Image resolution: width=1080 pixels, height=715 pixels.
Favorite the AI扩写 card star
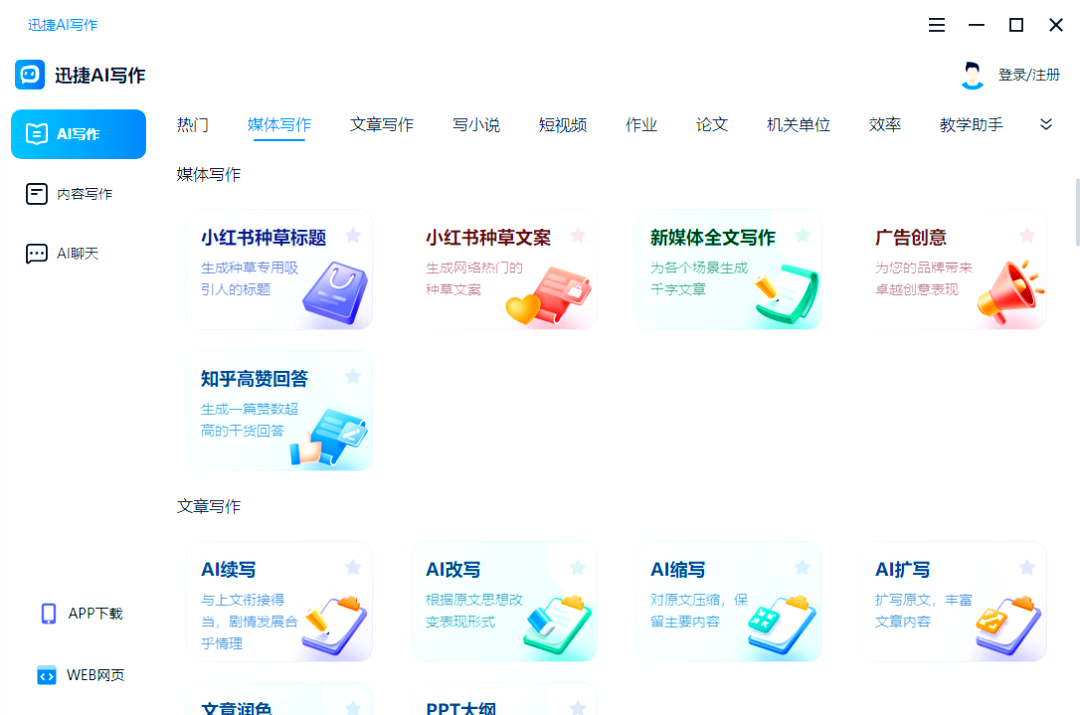tap(1026, 567)
